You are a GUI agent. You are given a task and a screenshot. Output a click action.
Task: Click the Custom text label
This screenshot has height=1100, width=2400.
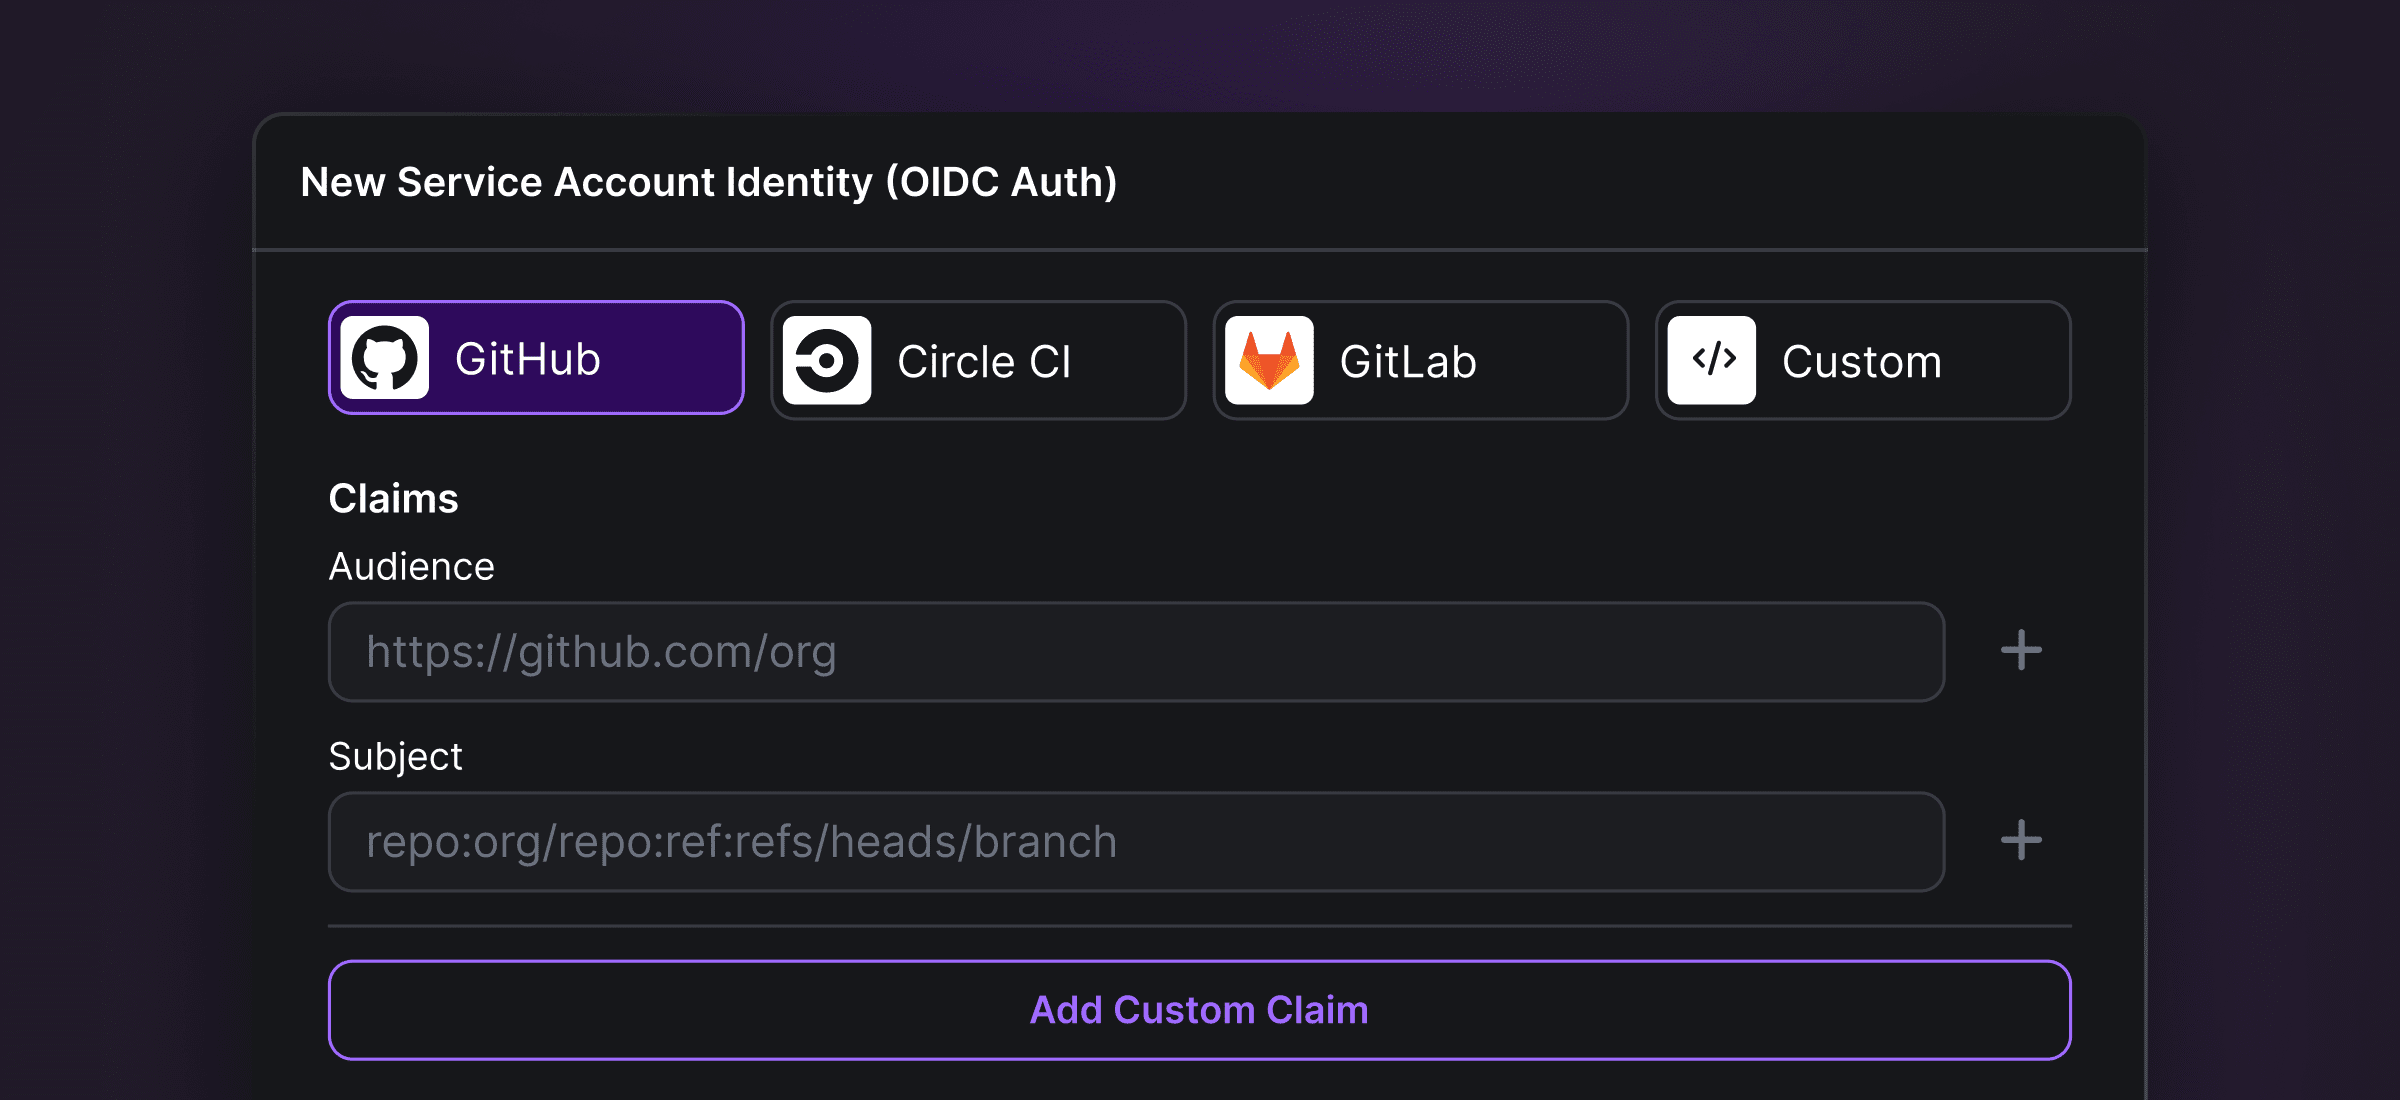[x=1862, y=362]
